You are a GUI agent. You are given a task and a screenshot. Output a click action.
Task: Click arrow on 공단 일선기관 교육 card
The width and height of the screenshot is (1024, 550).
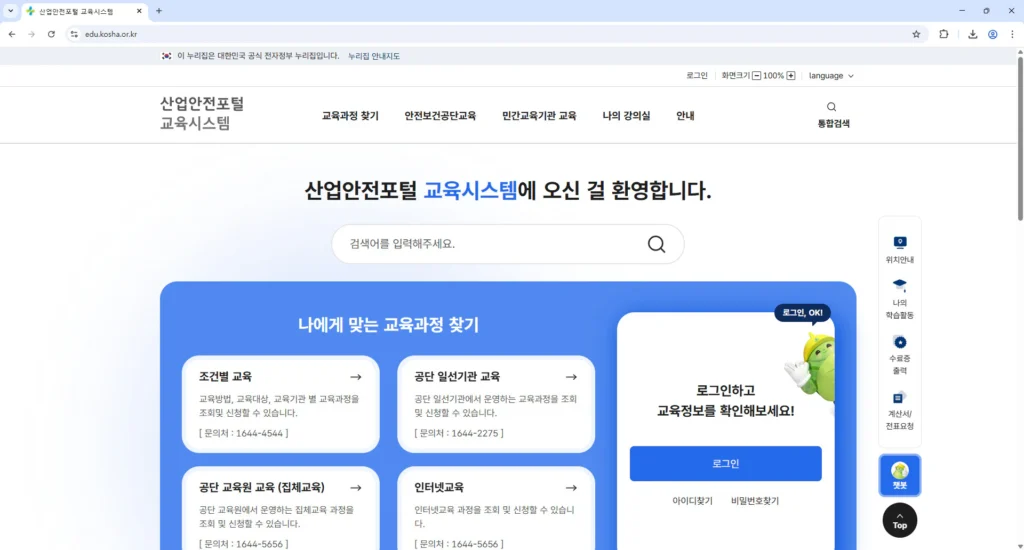(x=571, y=377)
